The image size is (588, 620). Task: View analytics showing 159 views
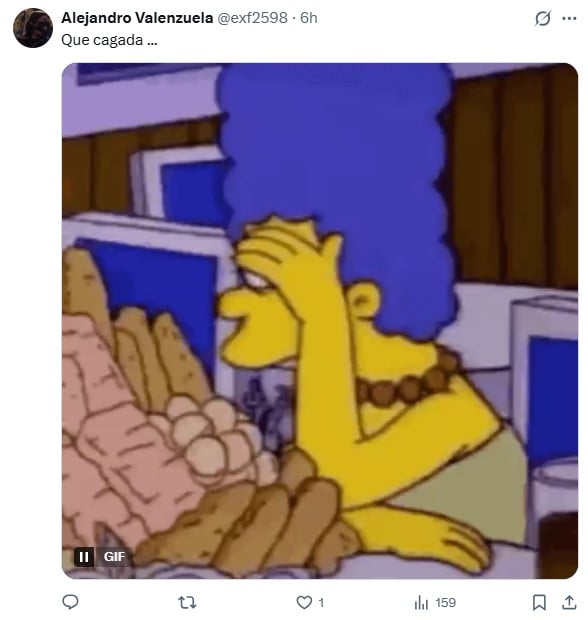tap(435, 603)
